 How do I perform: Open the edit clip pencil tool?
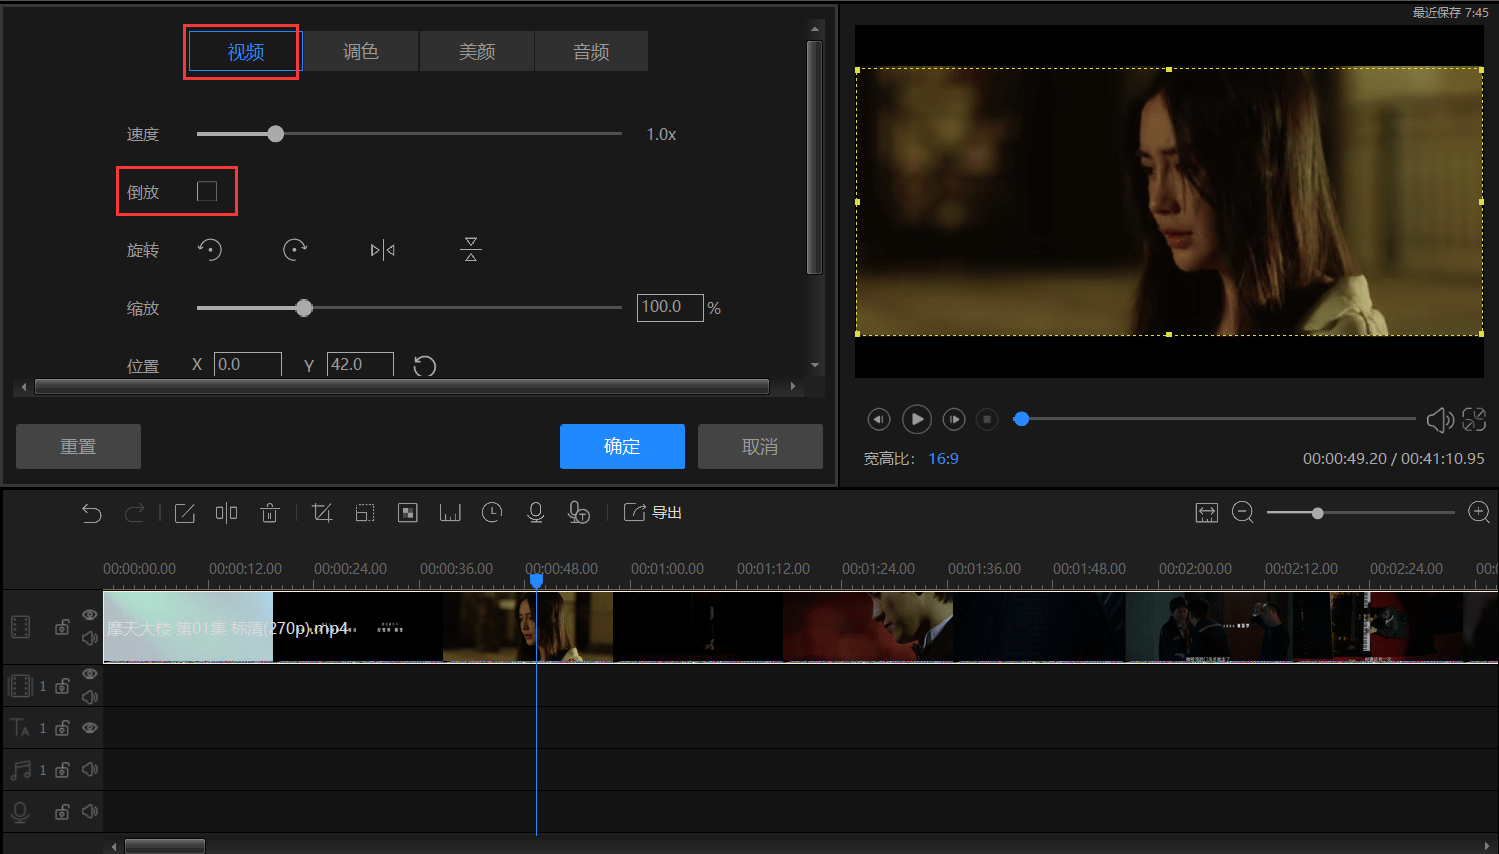(185, 513)
